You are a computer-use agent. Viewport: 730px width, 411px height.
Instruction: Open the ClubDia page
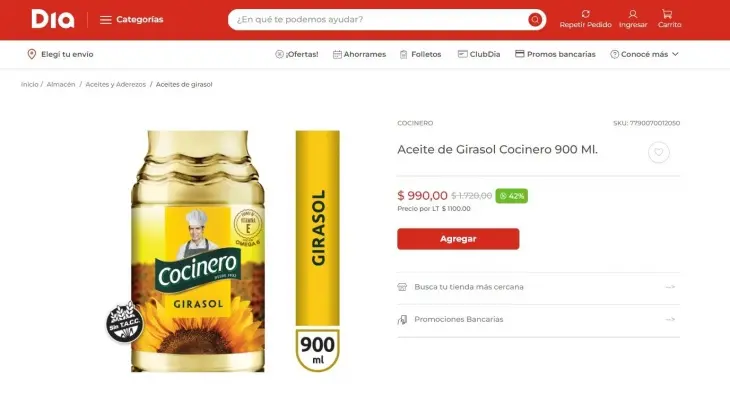click(479, 54)
